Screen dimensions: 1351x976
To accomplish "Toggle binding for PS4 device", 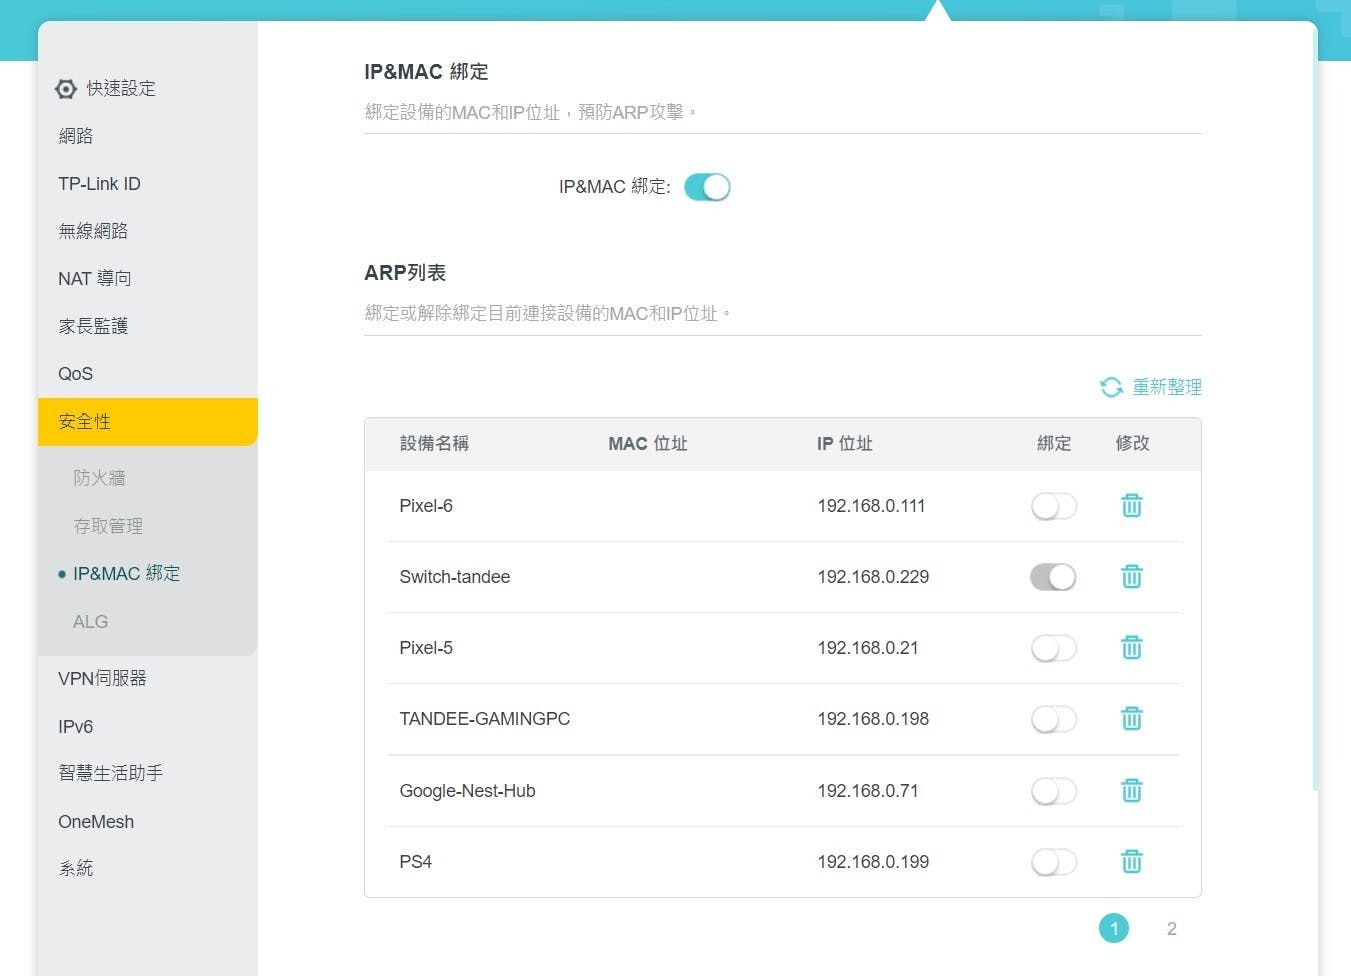I will pyautogui.click(x=1054, y=862).
